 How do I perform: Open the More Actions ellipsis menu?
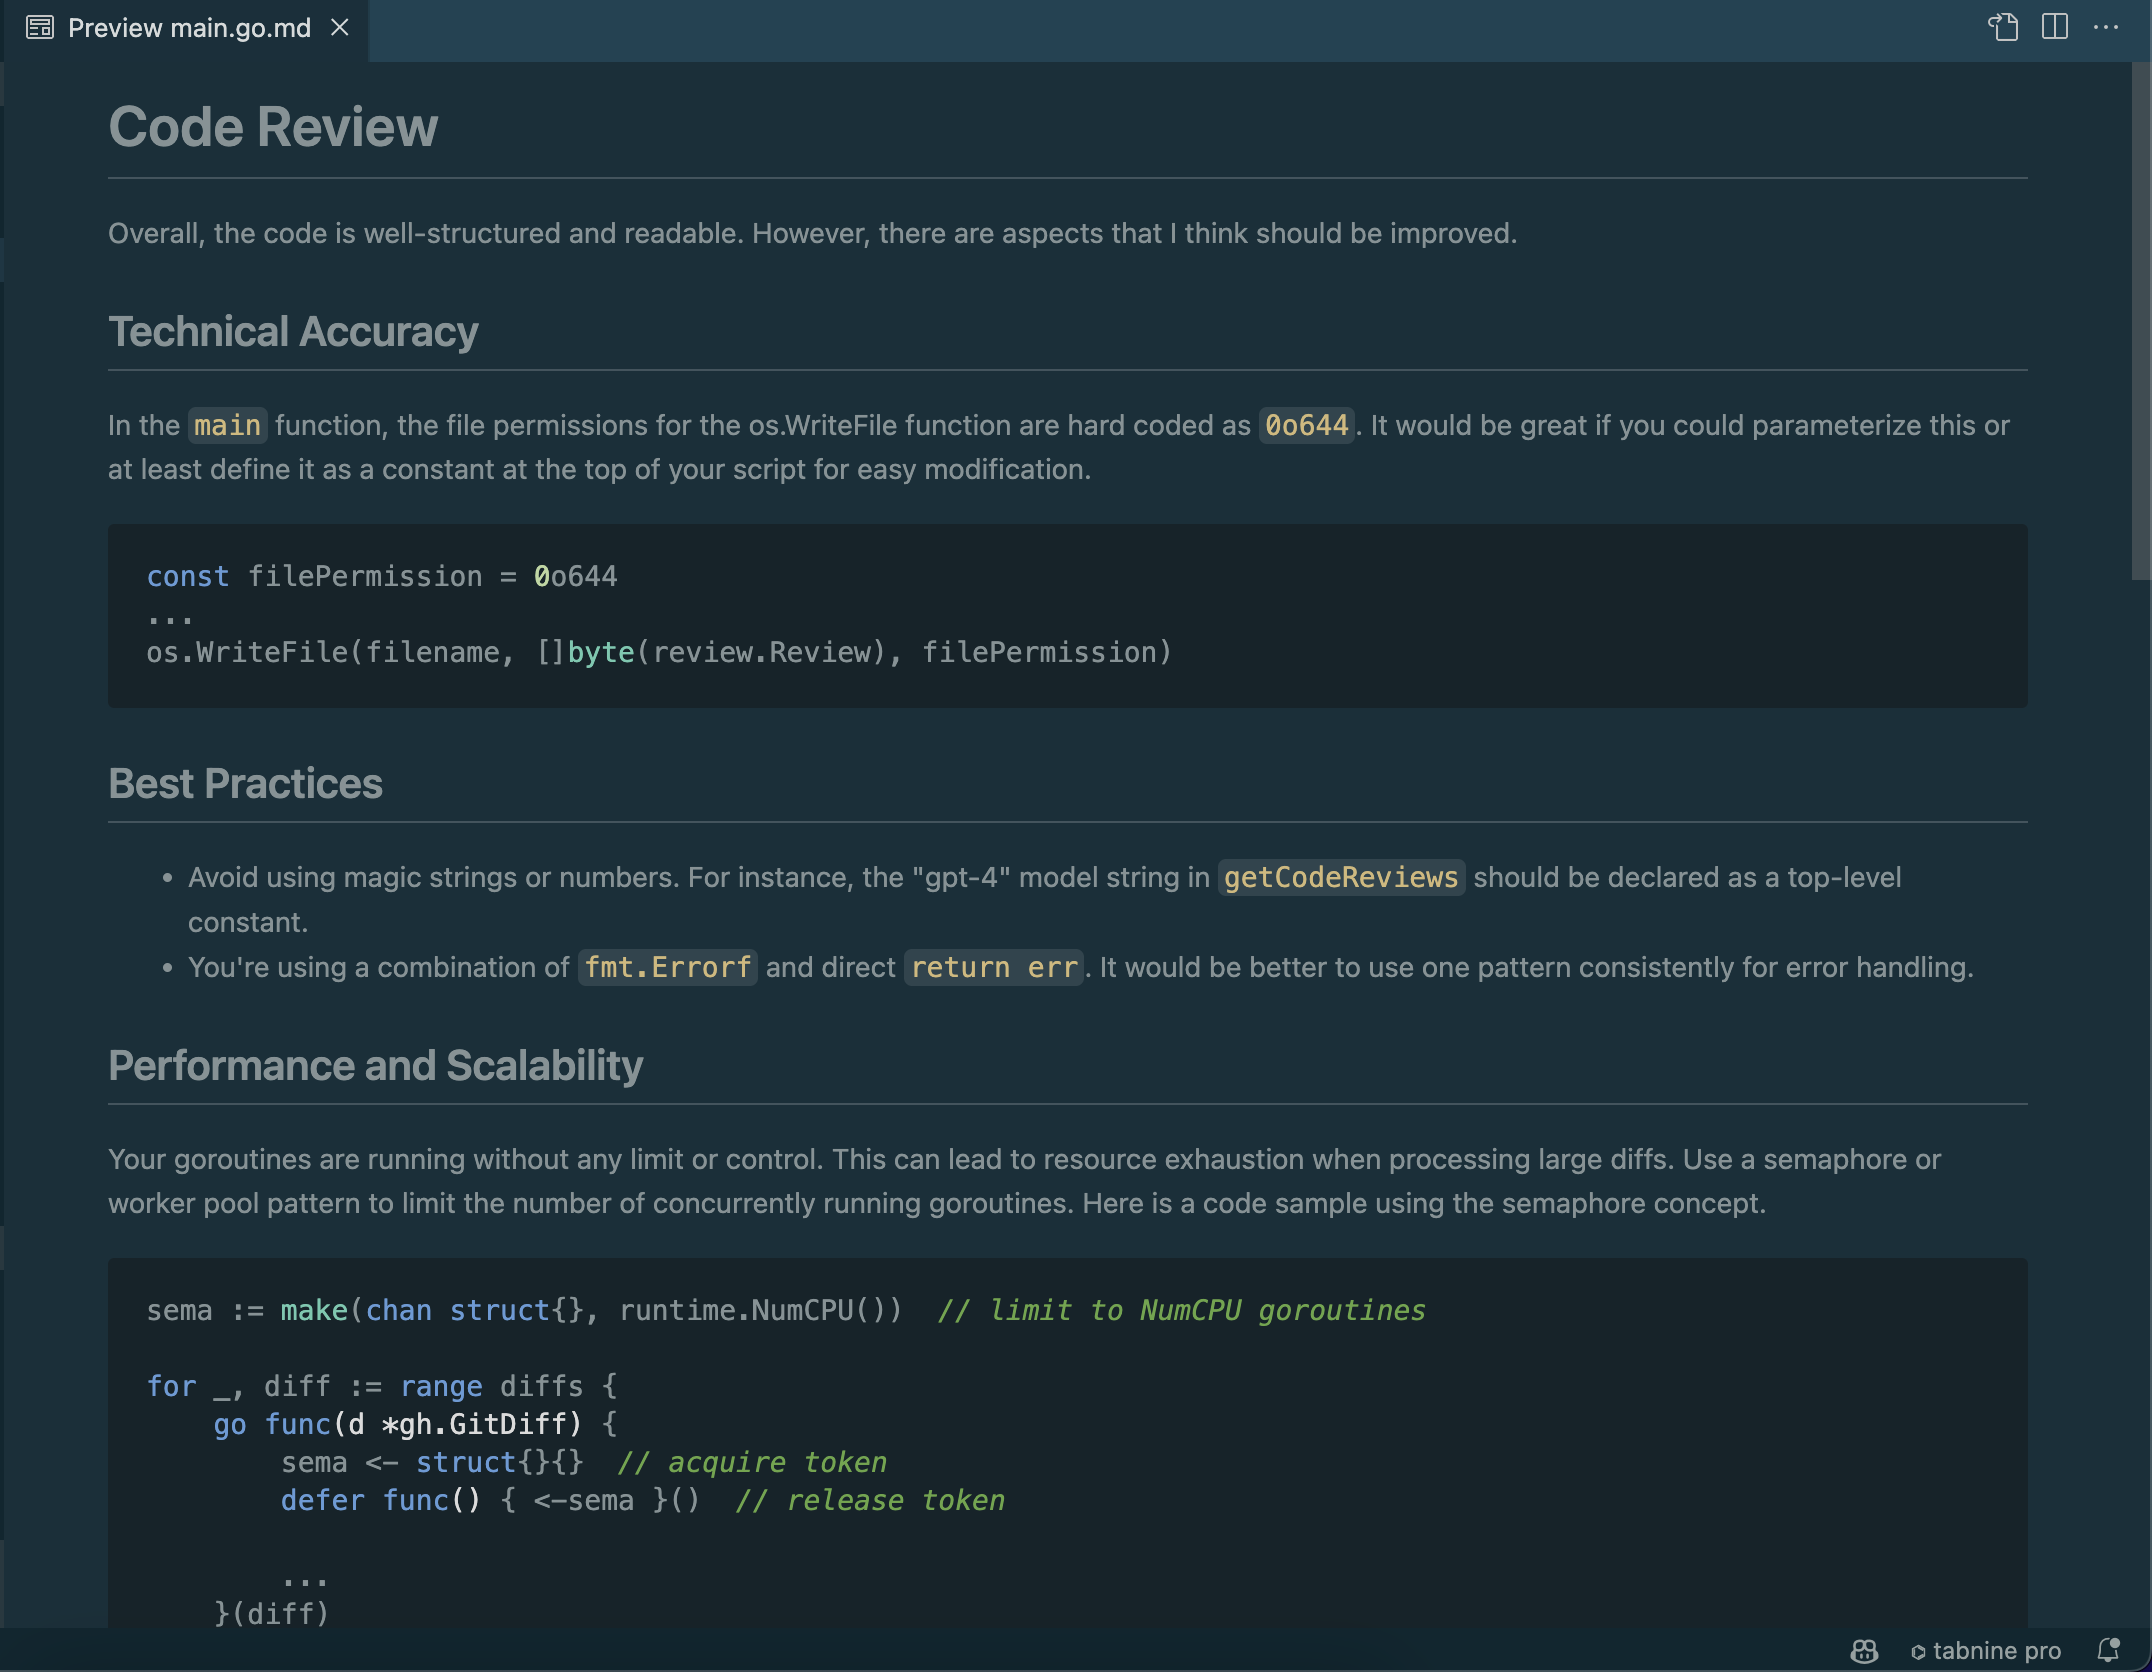[x=2106, y=27]
